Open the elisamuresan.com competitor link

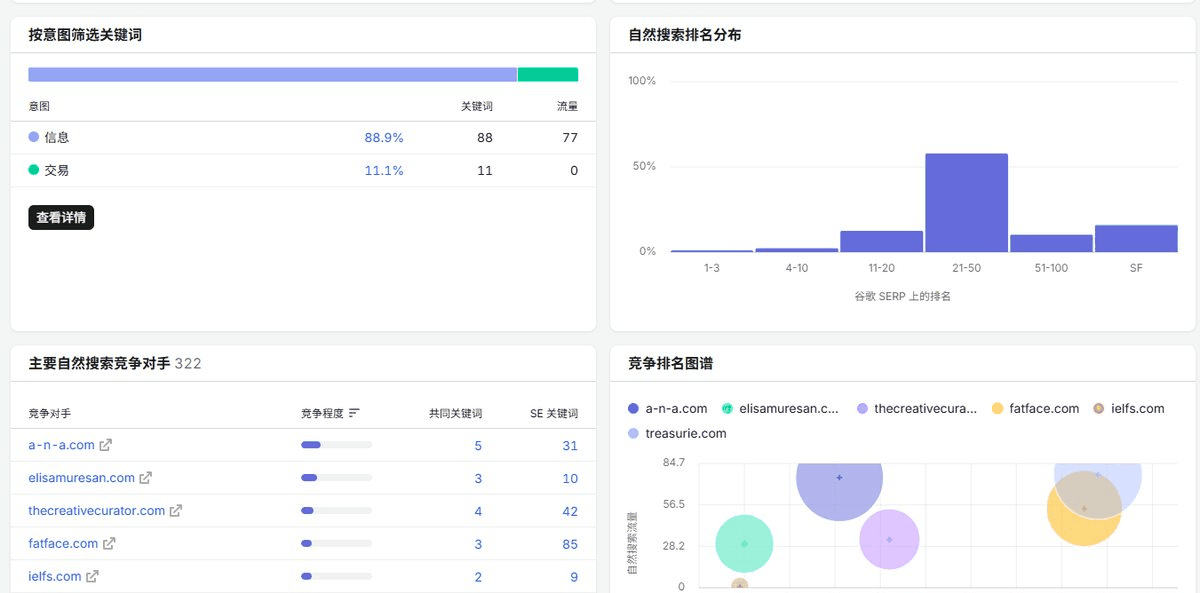click(81, 478)
